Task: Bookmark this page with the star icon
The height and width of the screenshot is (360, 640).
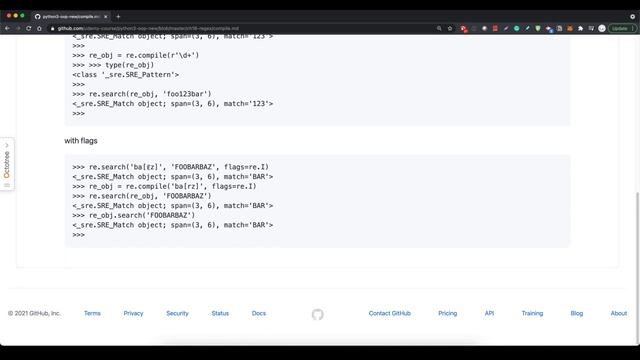Action: [450, 29]
